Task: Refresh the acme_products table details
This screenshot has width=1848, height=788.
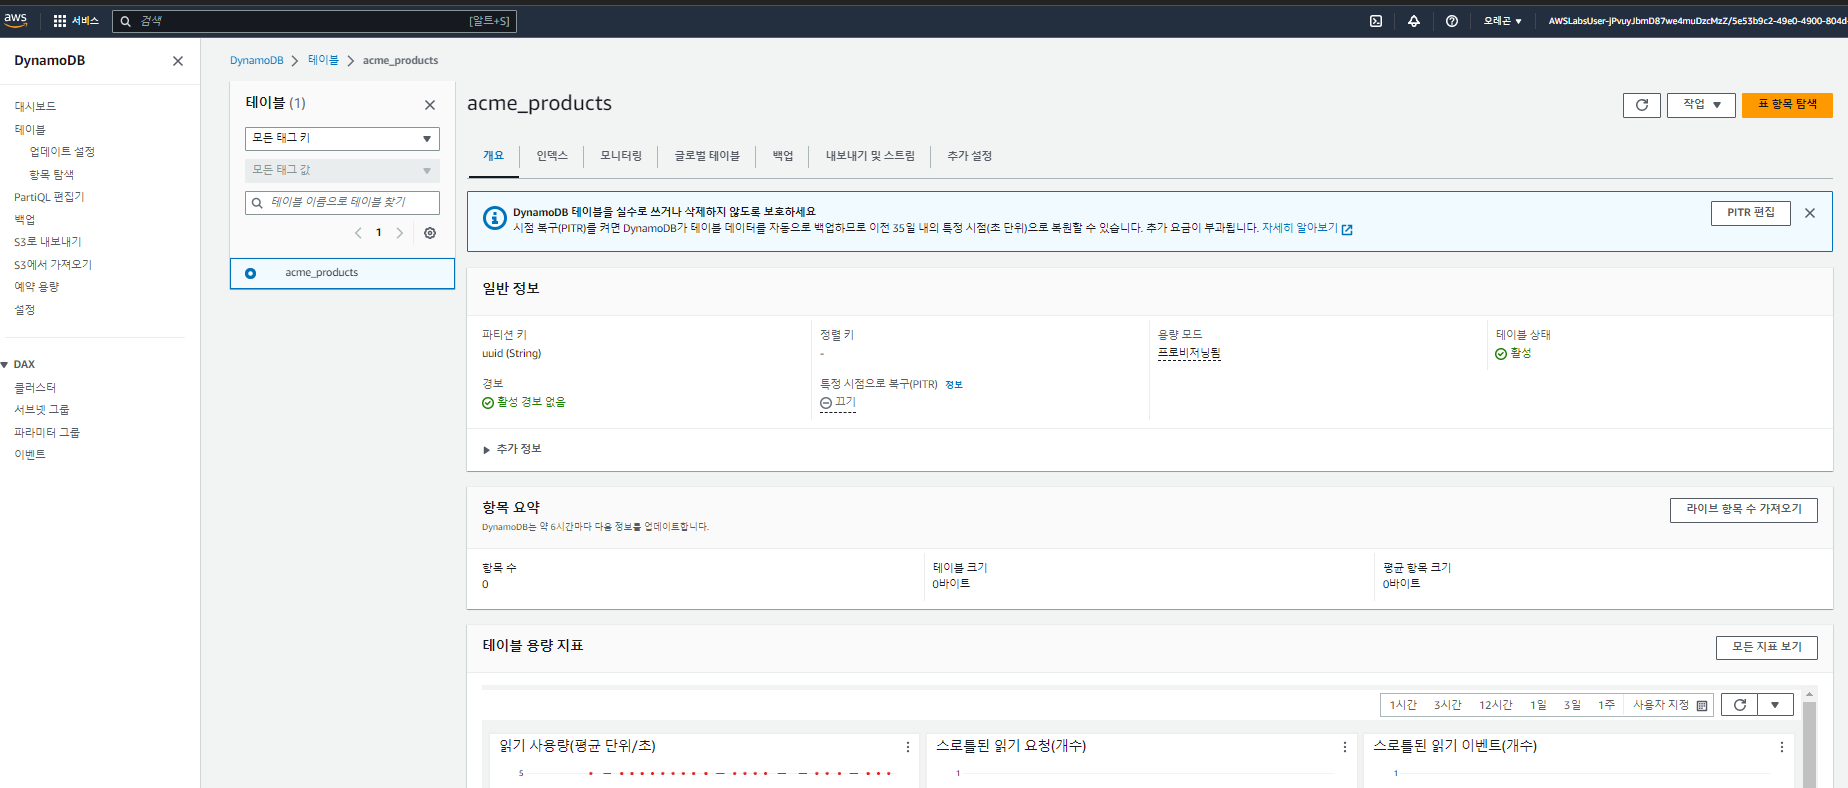Action: click(1642, 105)
